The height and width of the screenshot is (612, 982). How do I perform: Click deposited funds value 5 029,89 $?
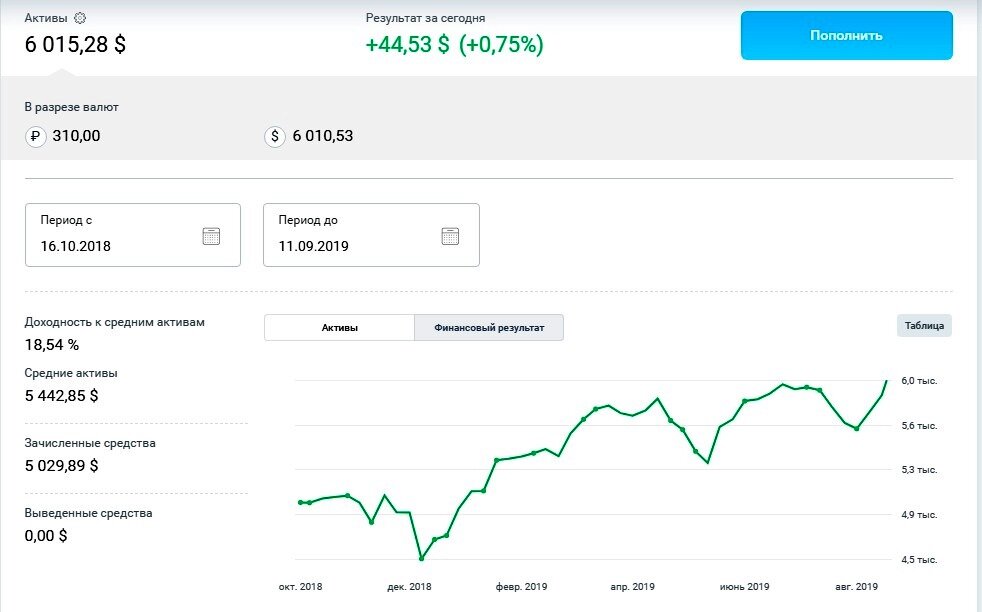pyautogui.click(x=61, y=465)
